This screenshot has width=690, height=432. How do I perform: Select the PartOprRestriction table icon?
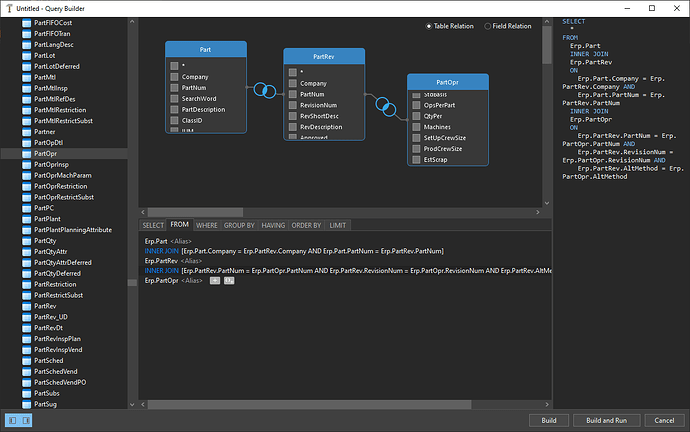pos(26,187)
